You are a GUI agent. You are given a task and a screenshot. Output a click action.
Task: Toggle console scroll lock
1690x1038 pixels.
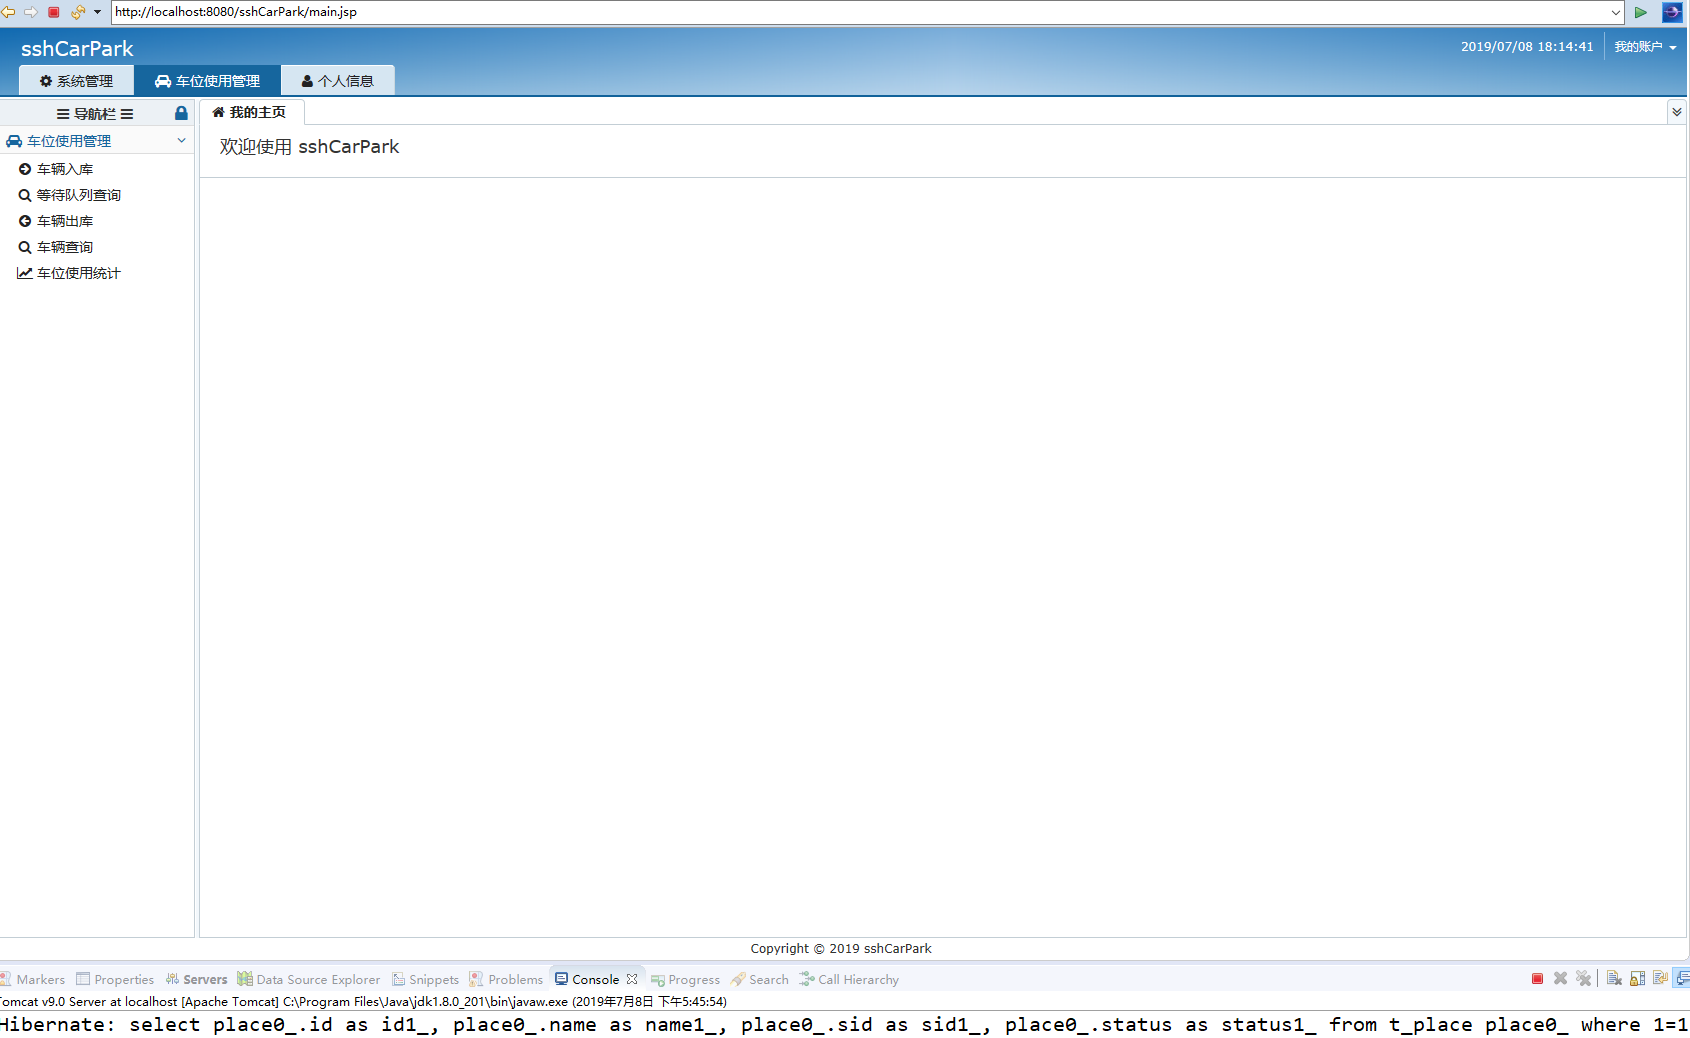tap(1637, 979)
